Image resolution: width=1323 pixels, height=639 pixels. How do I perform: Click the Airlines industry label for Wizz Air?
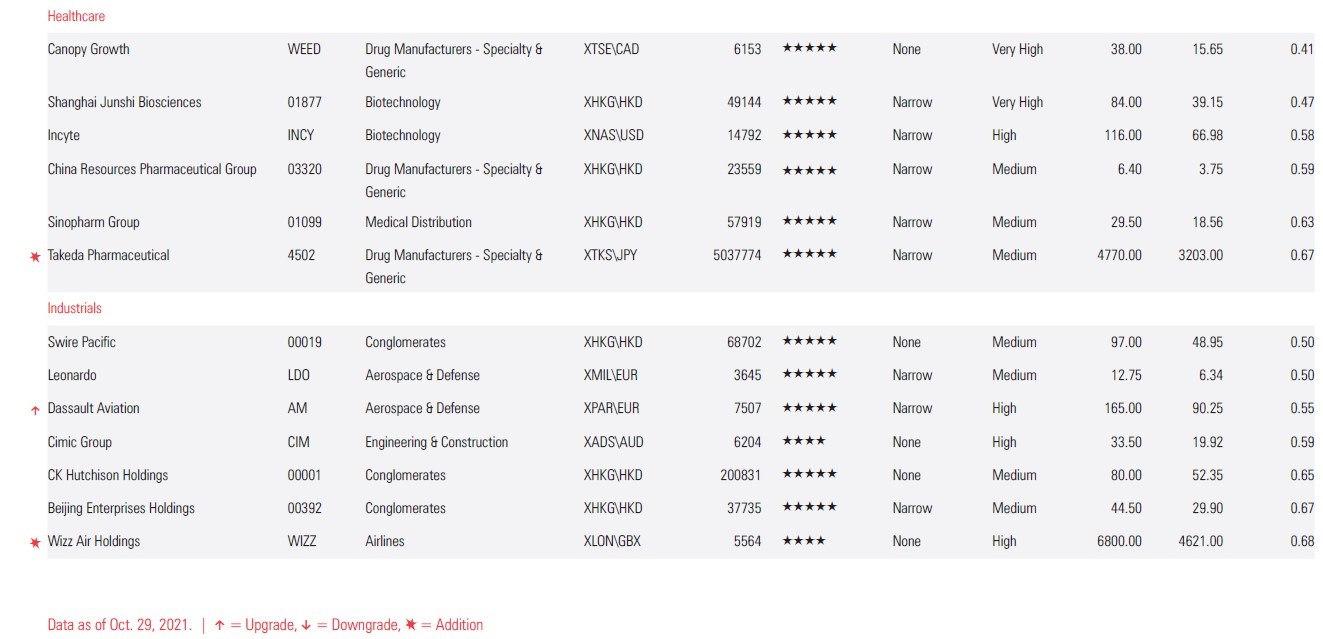[x=389, y=541]
